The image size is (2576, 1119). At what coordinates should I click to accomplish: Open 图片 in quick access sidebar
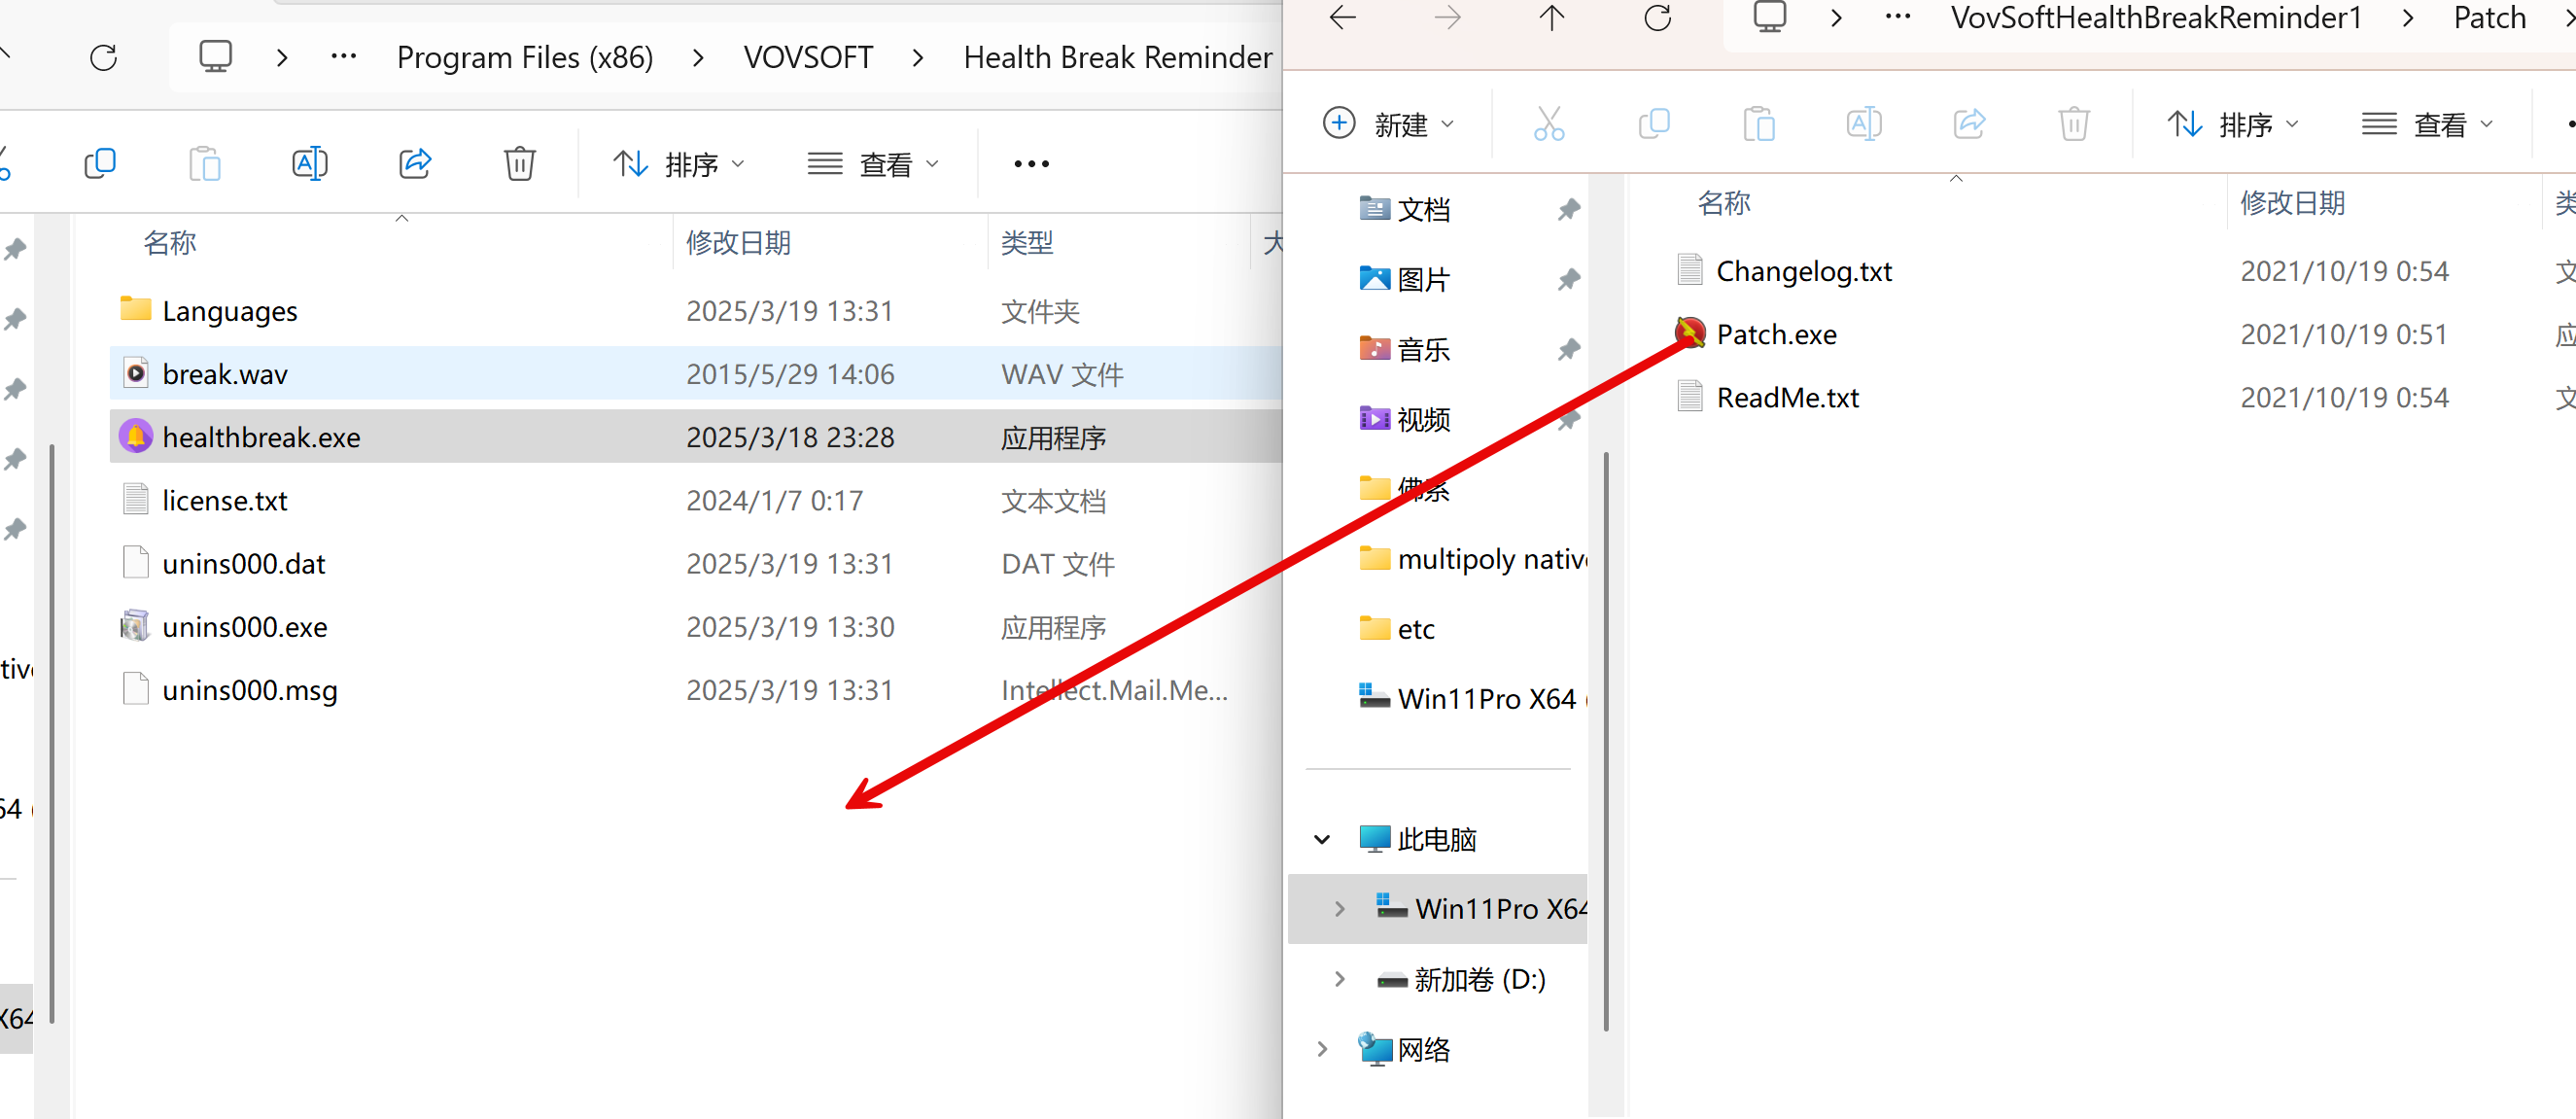1423,279
